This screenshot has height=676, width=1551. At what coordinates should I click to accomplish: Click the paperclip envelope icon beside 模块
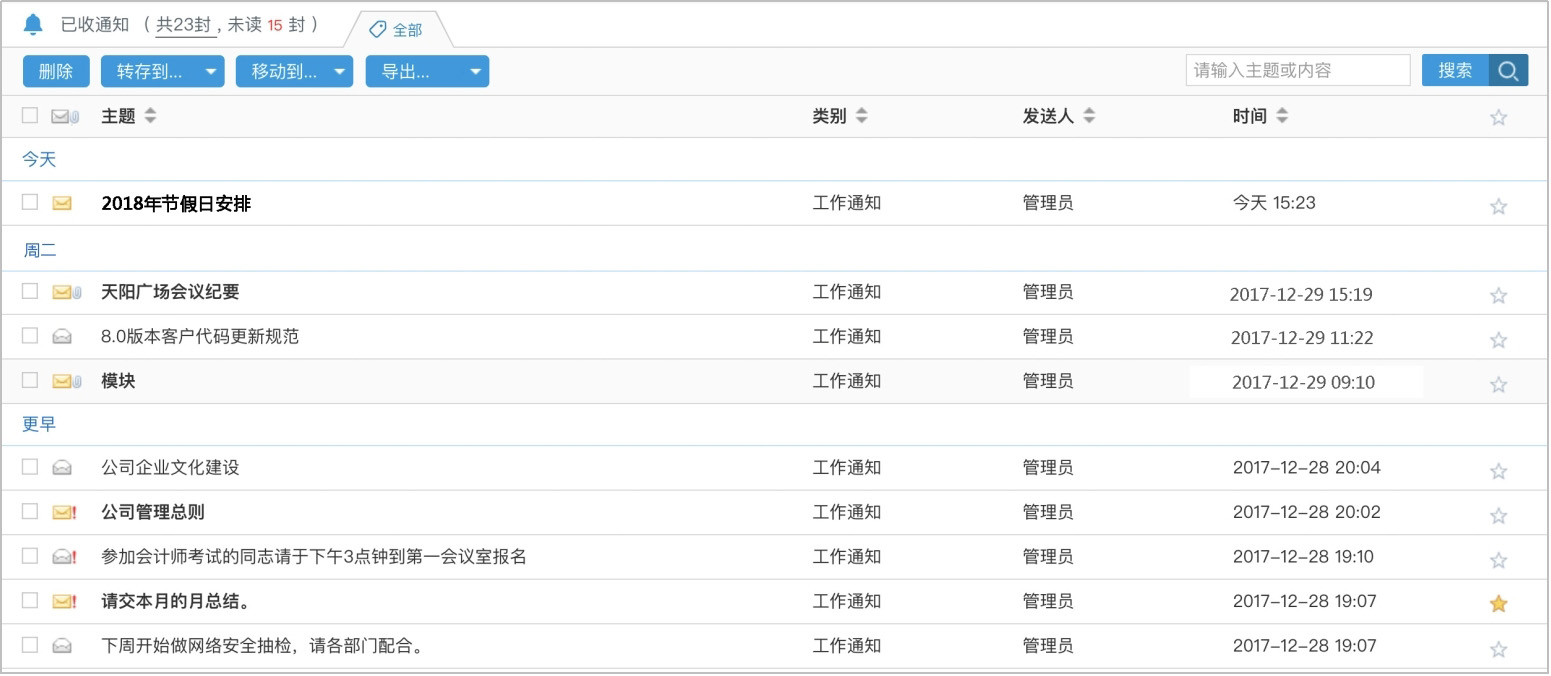point(63,381)
